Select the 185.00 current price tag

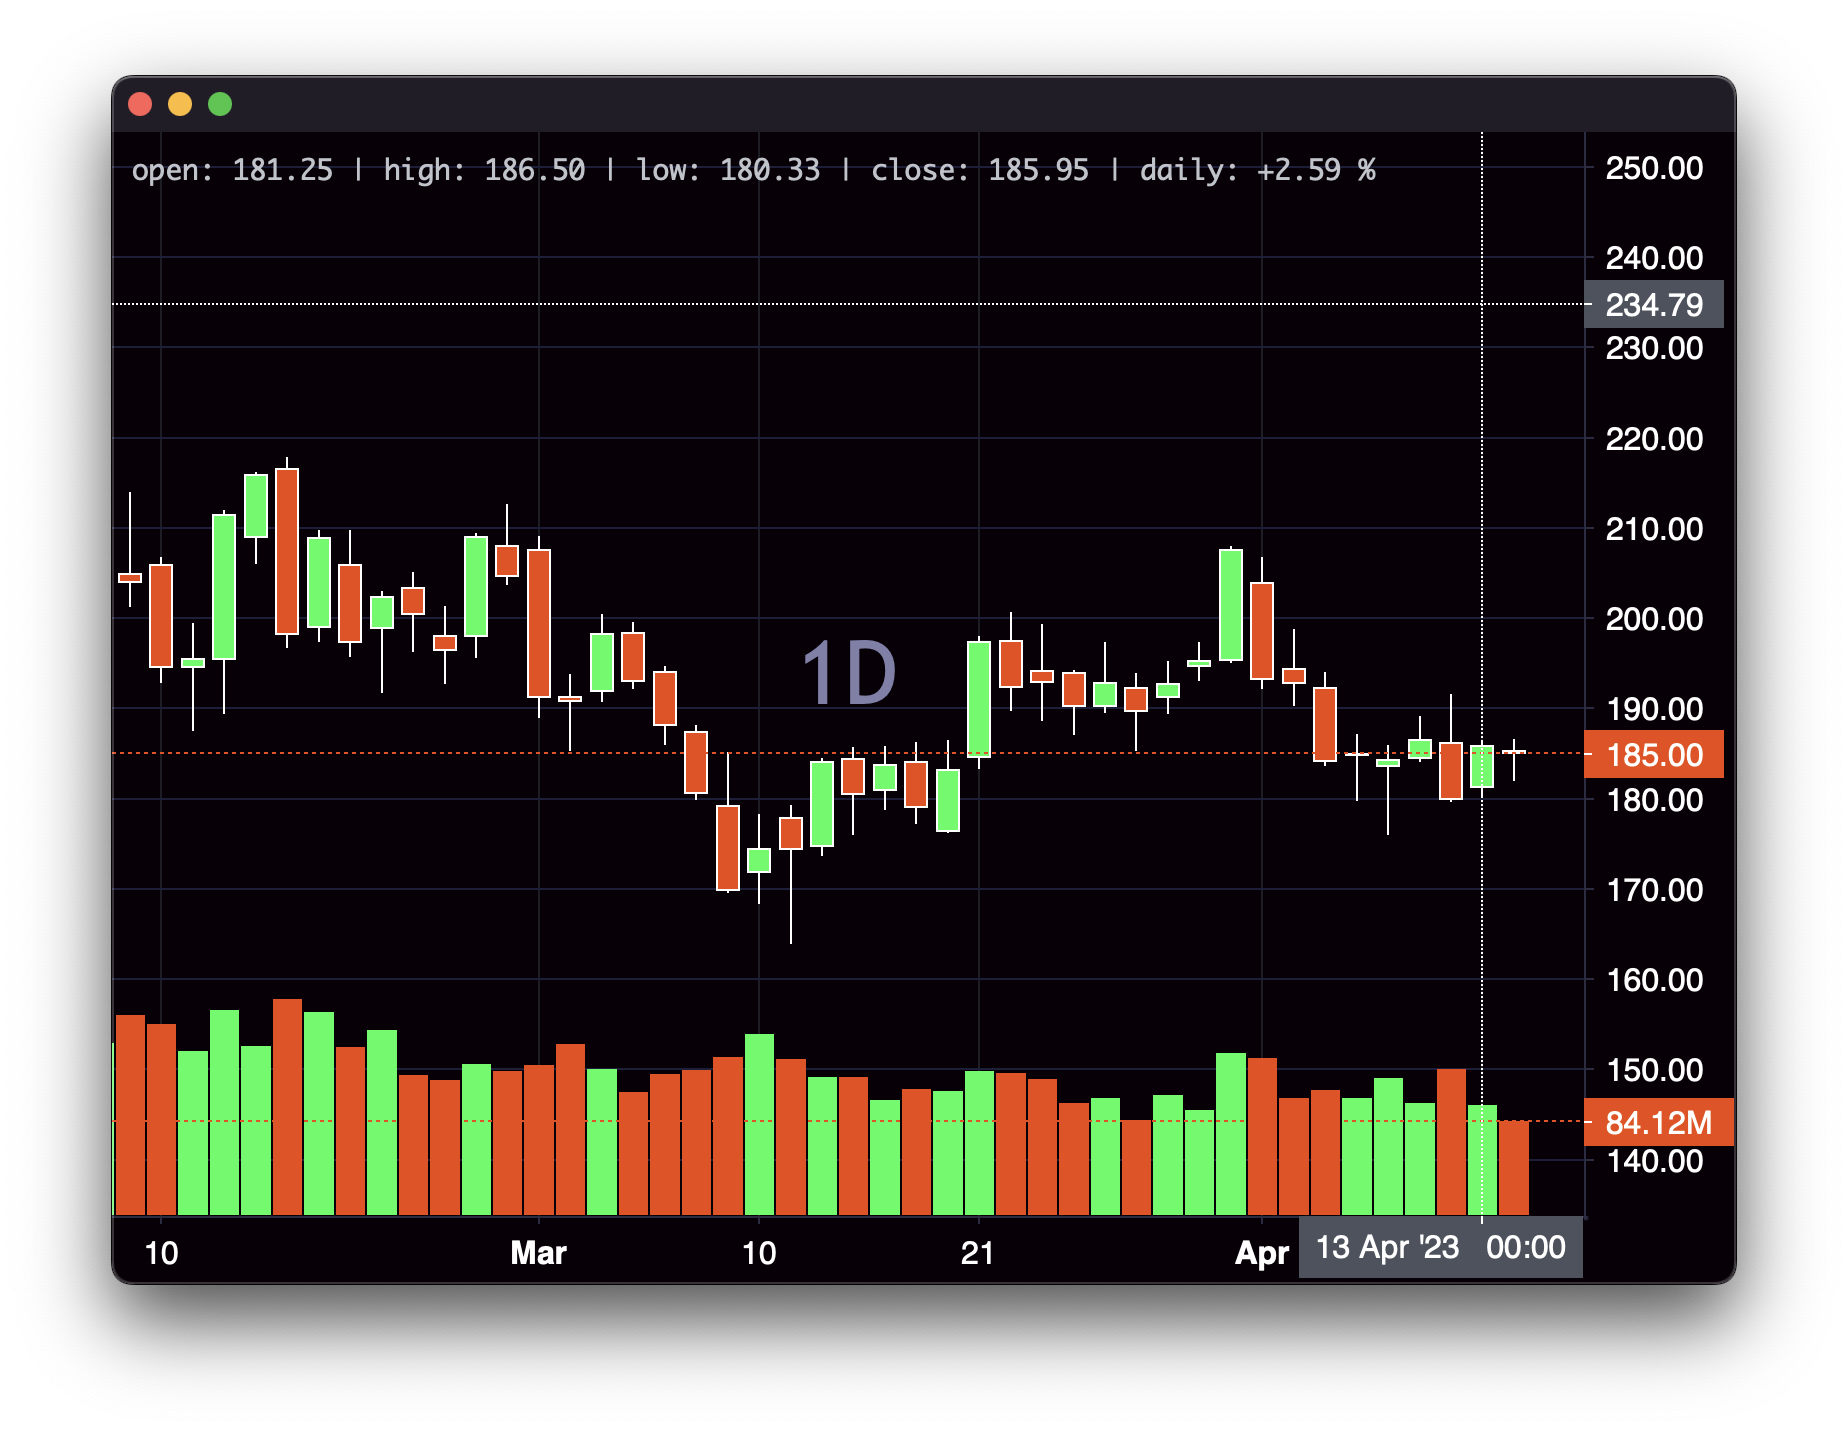[1654, 754]
